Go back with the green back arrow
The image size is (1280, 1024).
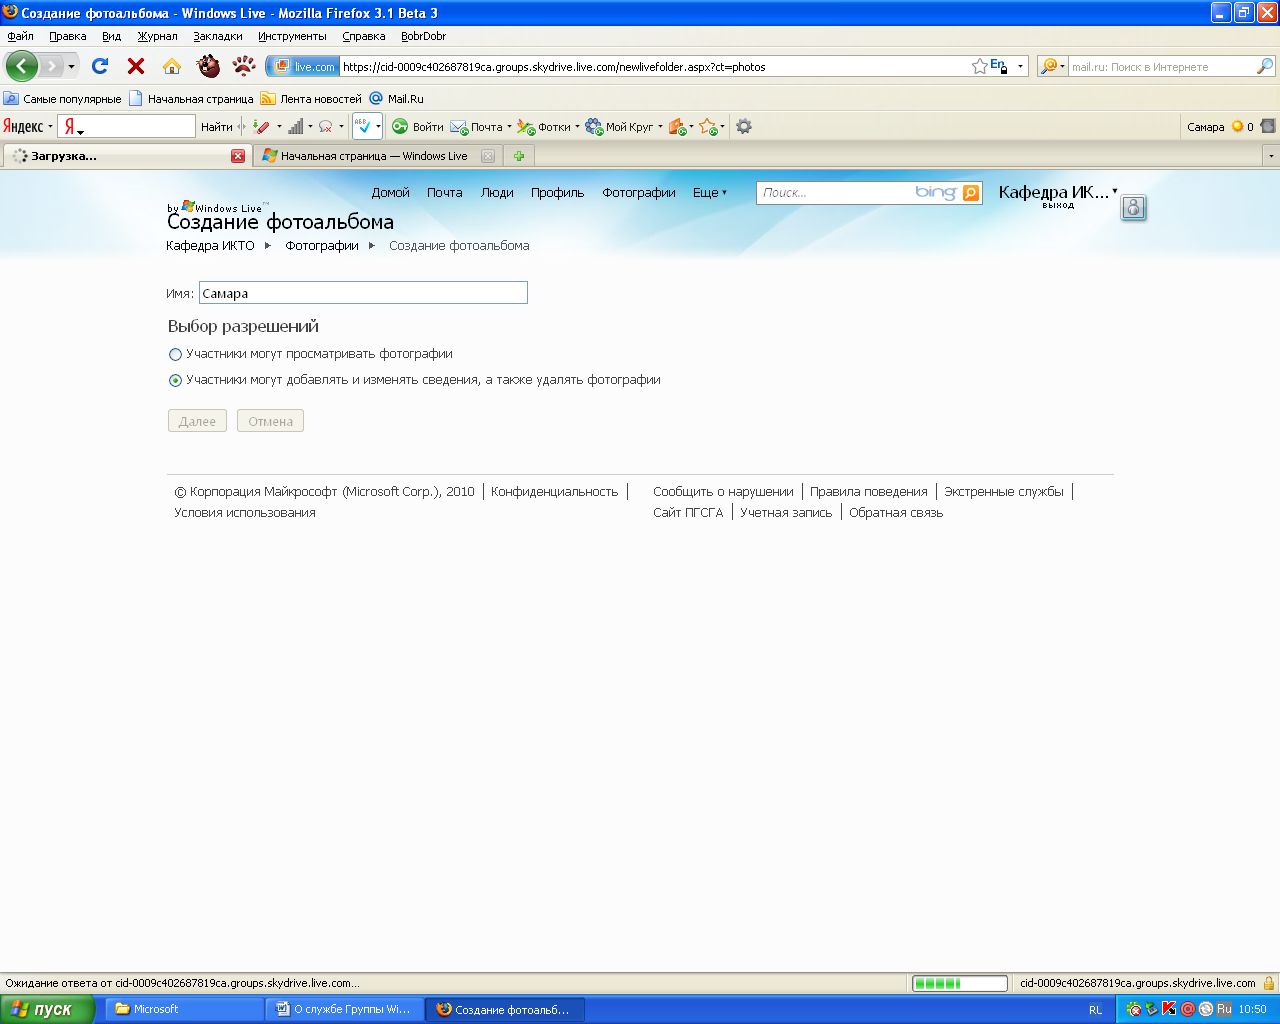click(22, 67)
